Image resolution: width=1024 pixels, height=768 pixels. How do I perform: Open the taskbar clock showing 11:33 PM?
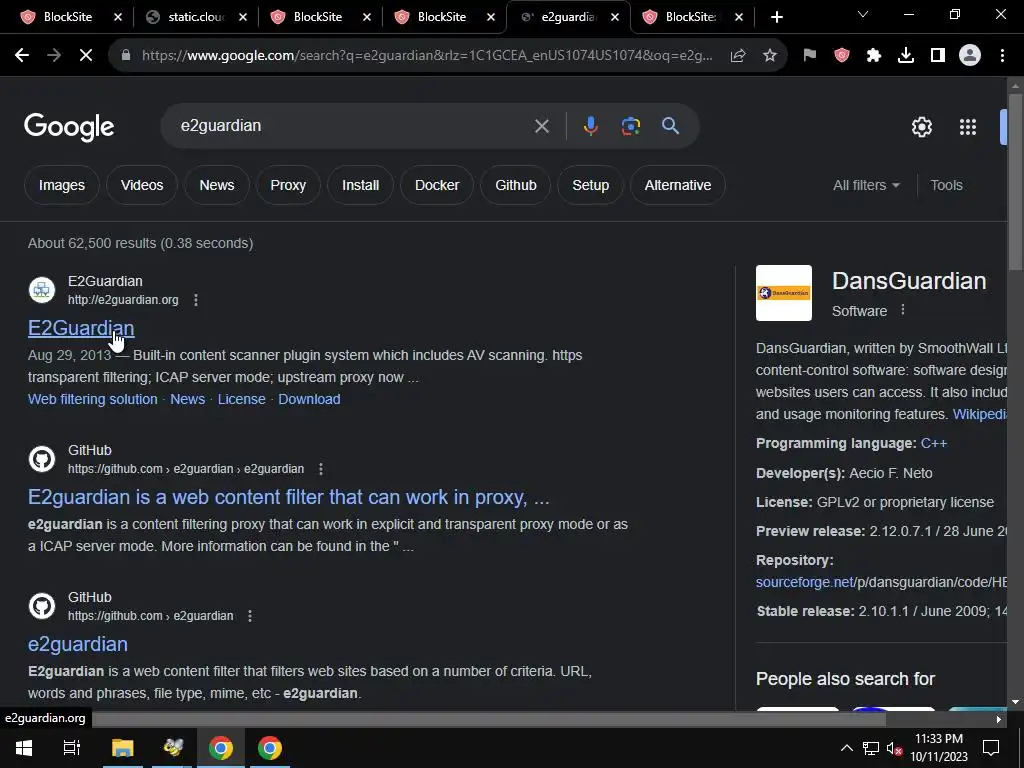[939, 748]
